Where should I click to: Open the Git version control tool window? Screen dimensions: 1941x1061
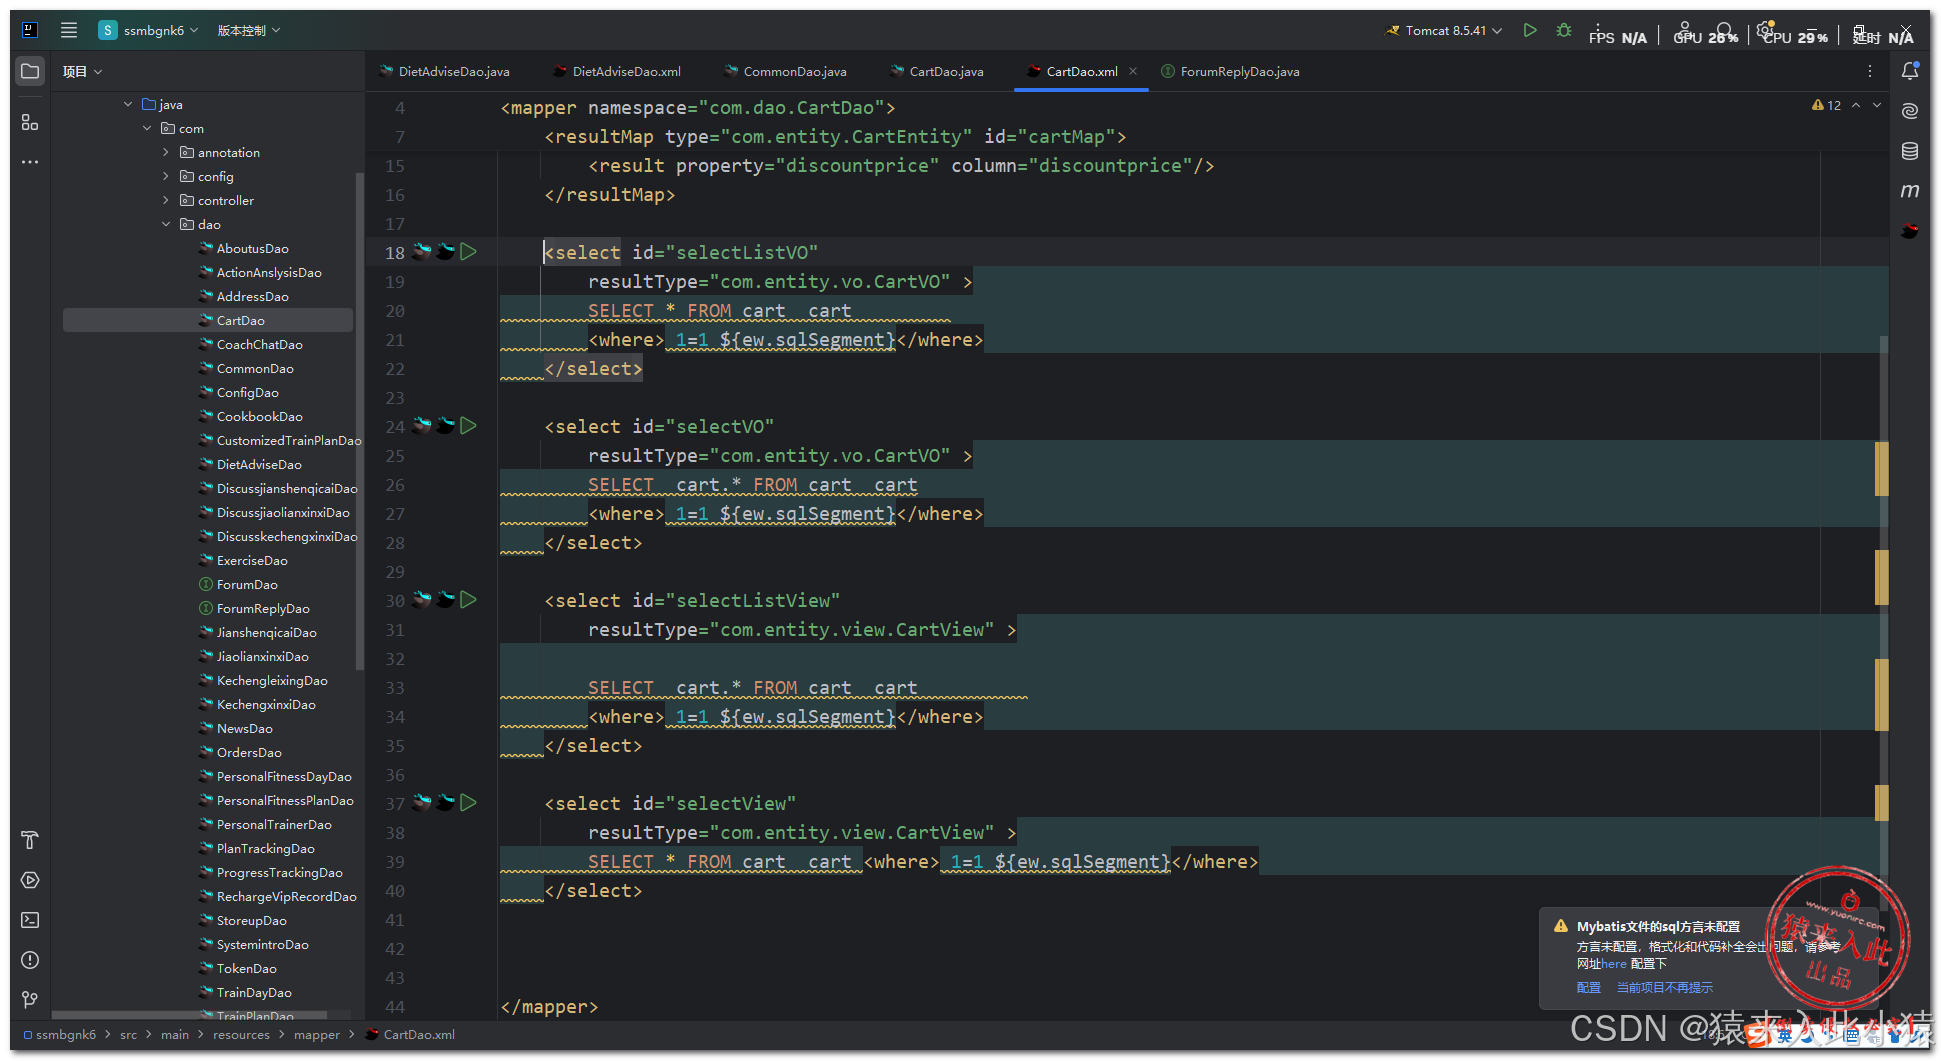point(30,999)
